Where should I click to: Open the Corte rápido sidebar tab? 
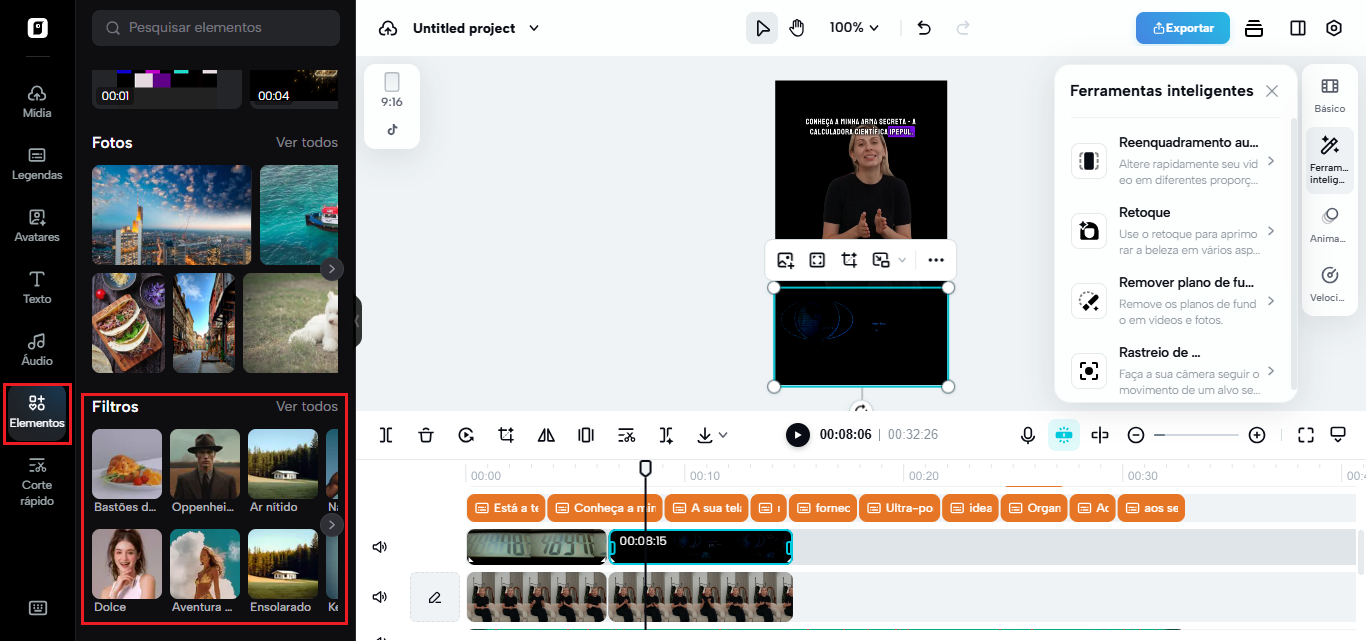[37, 480]
